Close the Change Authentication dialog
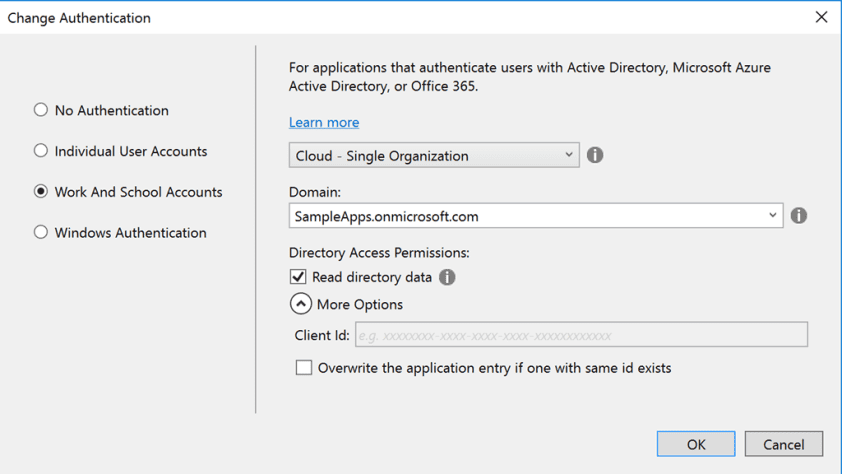The height and width of the screenshot is (474, 842). click(x=821, y=17)
